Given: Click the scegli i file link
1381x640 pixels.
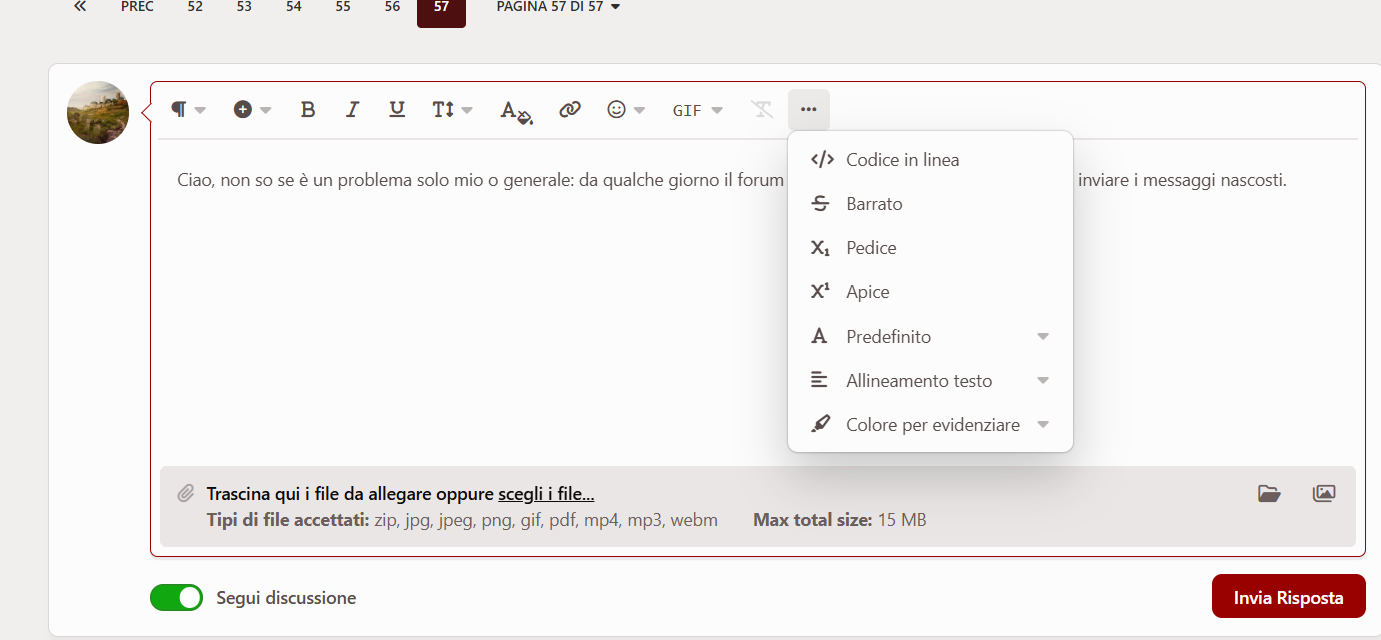Looking at the screenshot, I should 546,494.
